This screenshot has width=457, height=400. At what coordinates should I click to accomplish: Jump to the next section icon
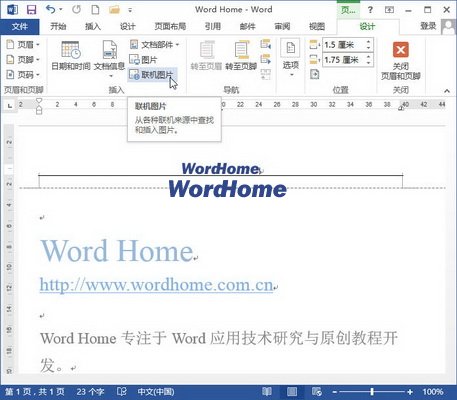click(x=266, y=59)
